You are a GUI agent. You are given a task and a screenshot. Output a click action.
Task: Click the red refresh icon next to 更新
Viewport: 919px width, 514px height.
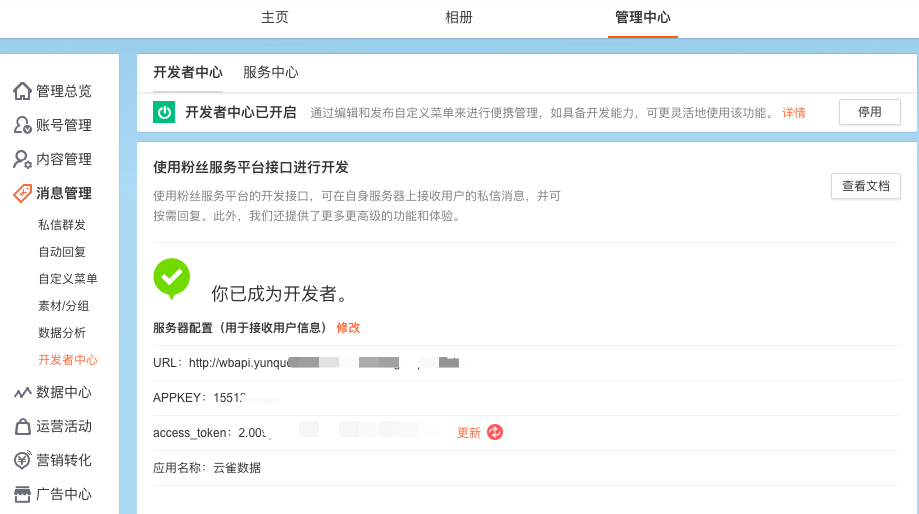pos(495,432)
